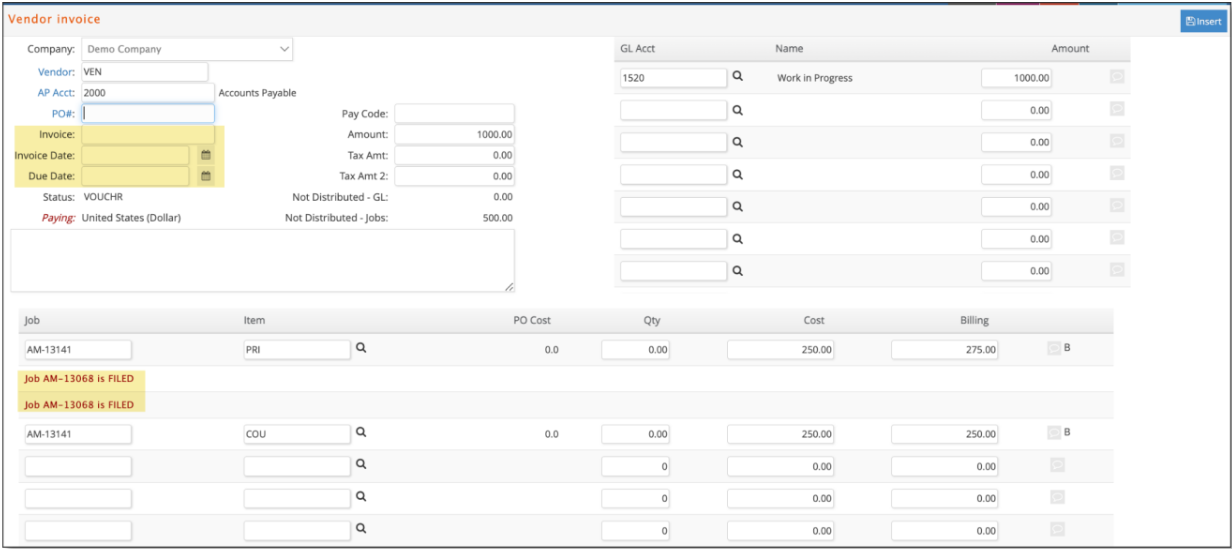Open the Company dropdown showing Demo Company
This screenshot has height=549, width=1232.
tap(187, 49)
